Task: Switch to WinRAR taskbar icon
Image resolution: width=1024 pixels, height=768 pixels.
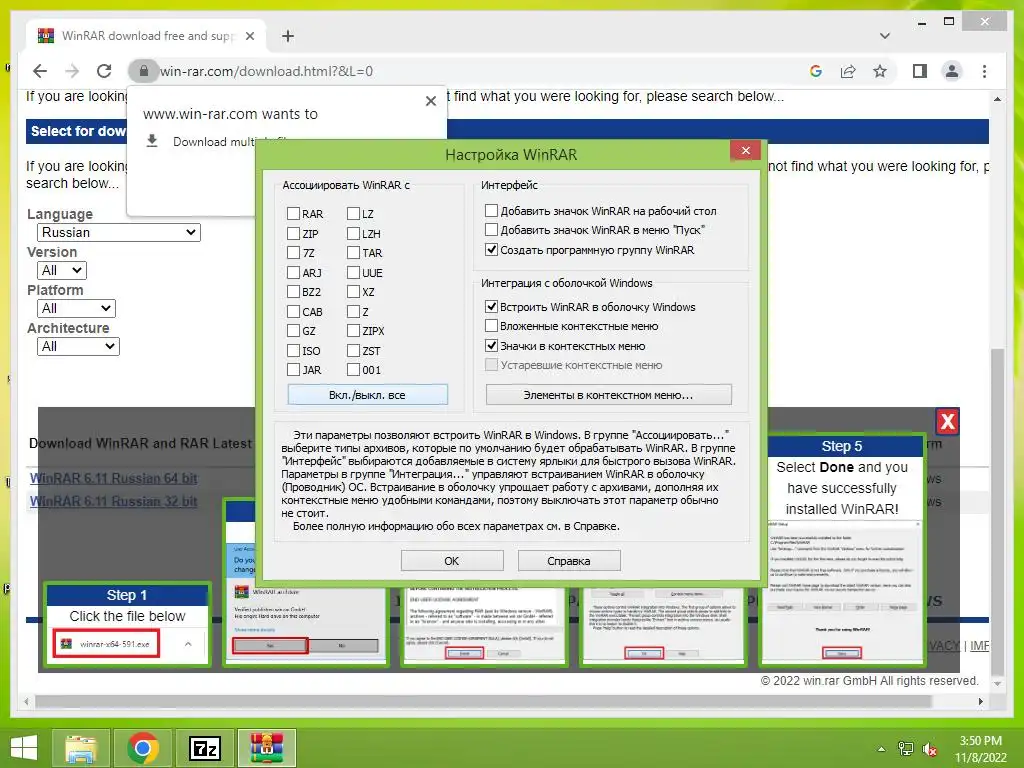Action: point(266,748)
